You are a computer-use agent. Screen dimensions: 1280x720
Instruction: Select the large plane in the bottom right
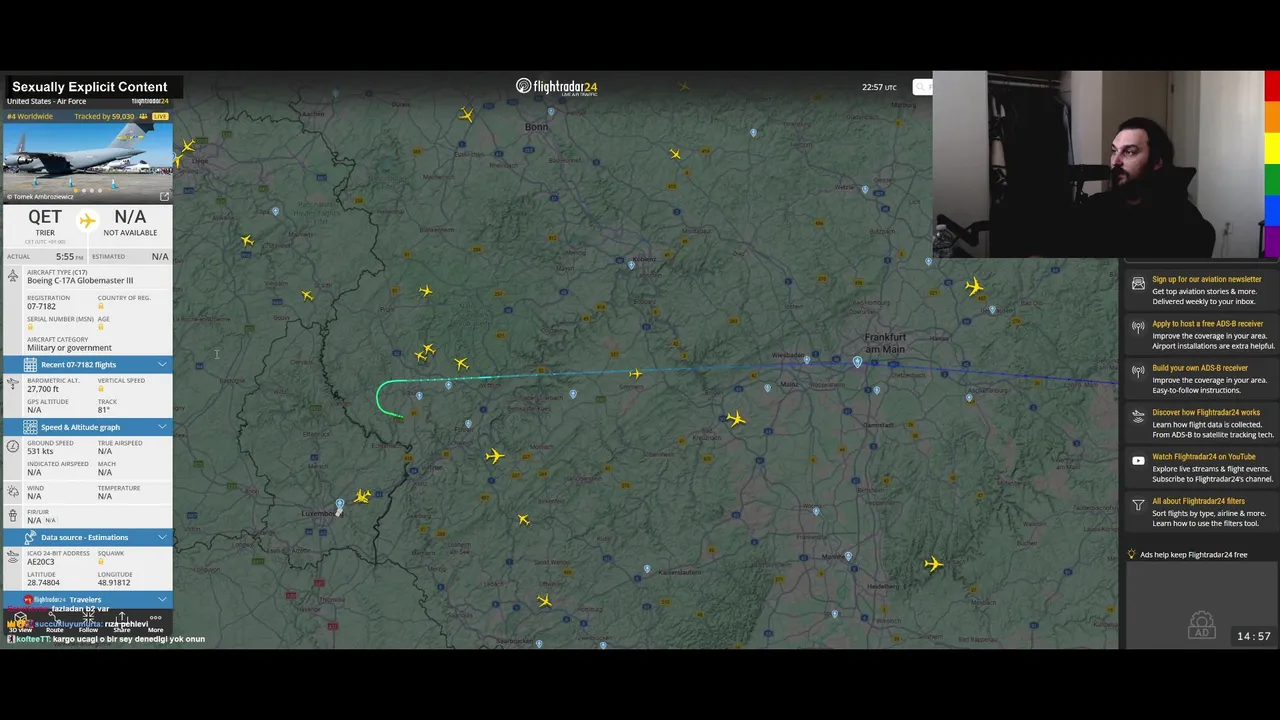click(x=933, y=564)
